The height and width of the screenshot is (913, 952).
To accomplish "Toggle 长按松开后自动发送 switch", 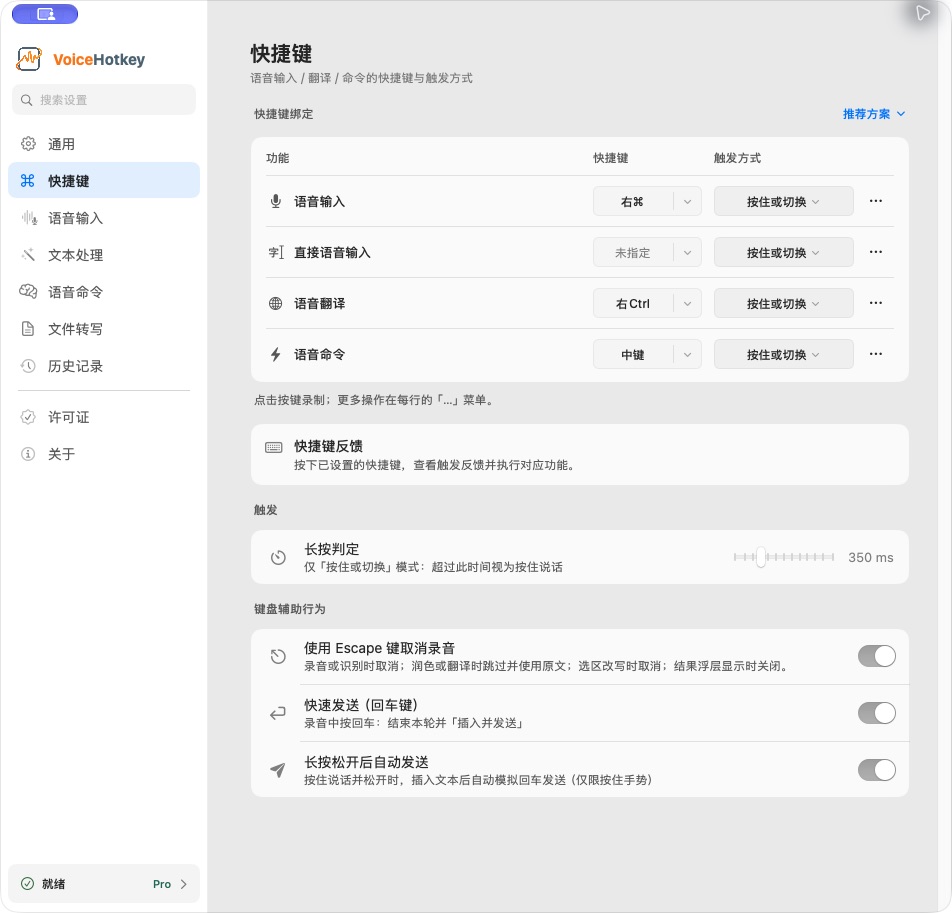I will 877,770.
